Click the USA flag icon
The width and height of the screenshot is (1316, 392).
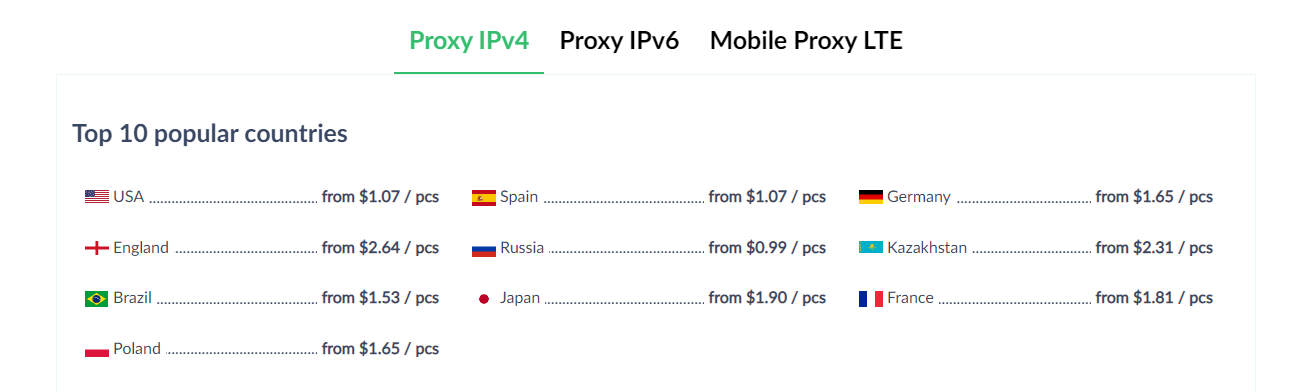[x=97, y=197]
